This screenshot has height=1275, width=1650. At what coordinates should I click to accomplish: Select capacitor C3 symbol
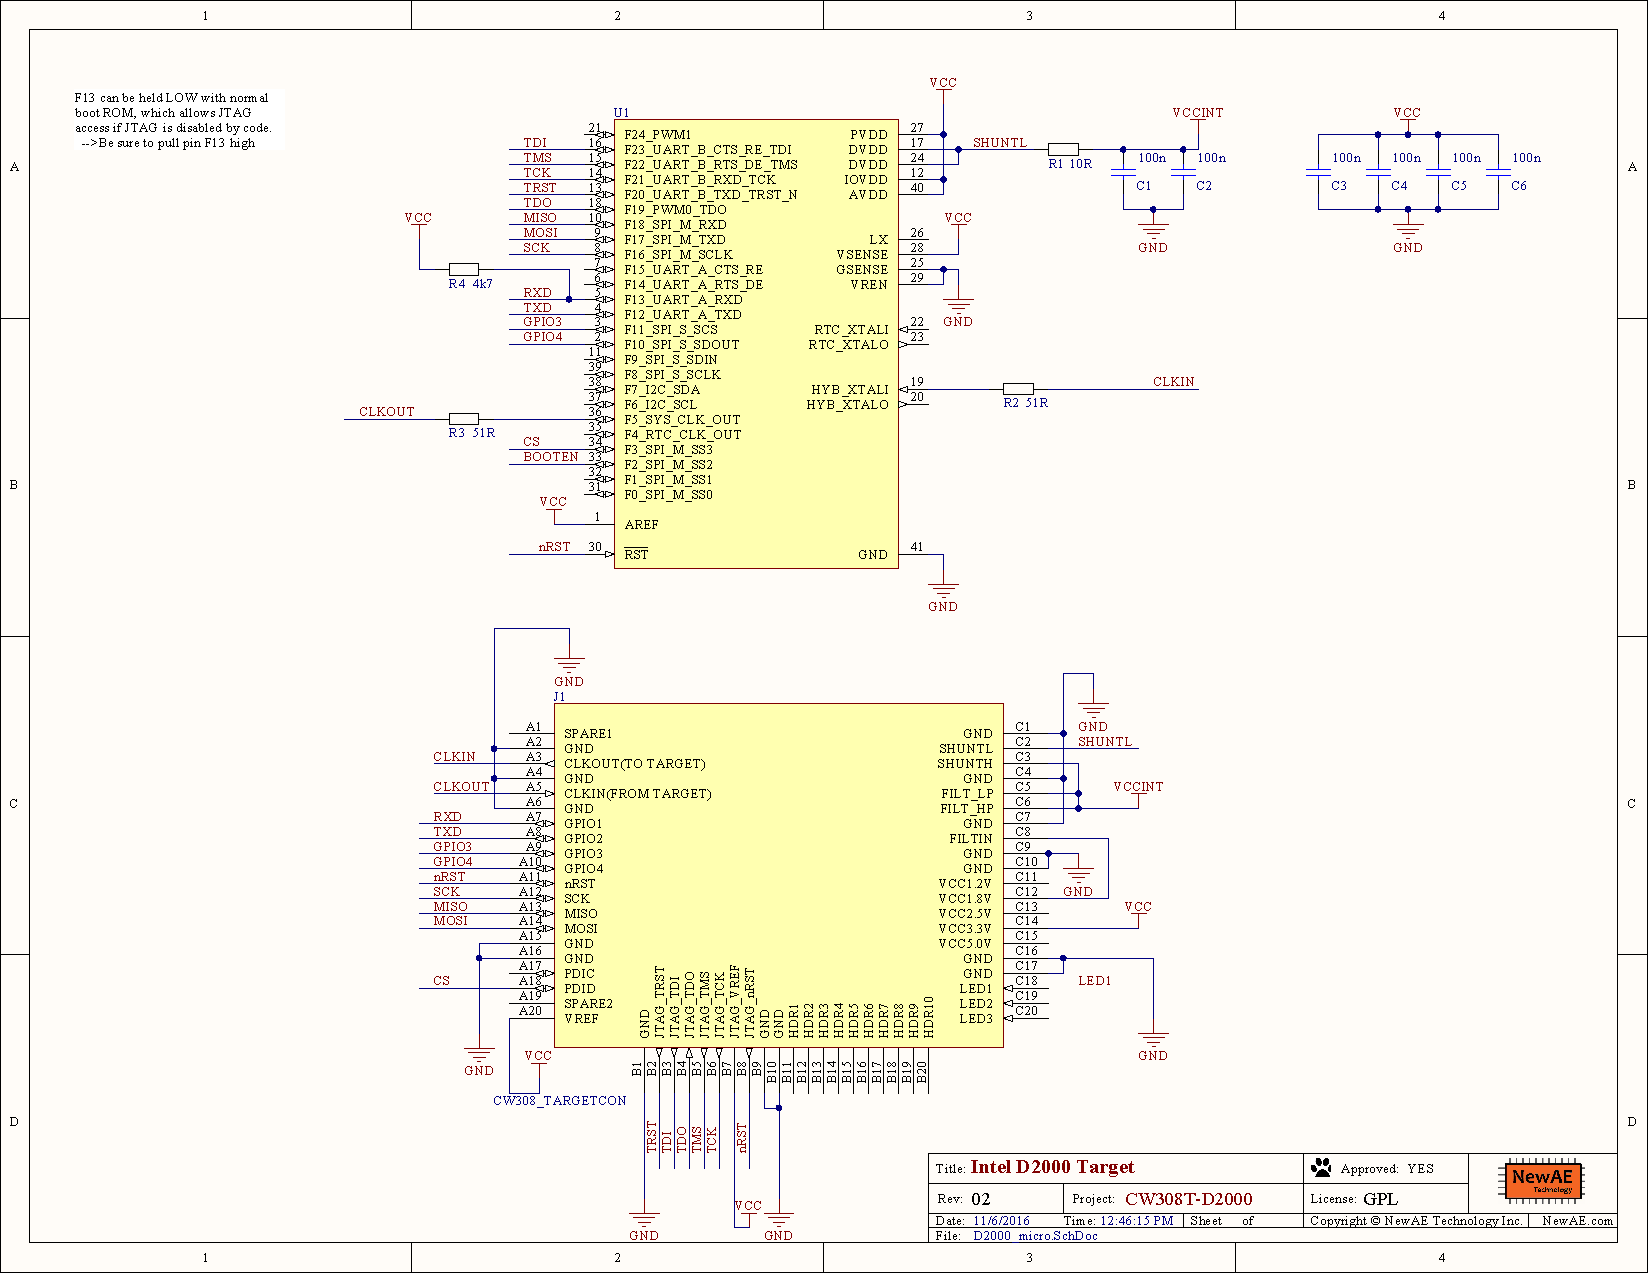[1318, 174]
